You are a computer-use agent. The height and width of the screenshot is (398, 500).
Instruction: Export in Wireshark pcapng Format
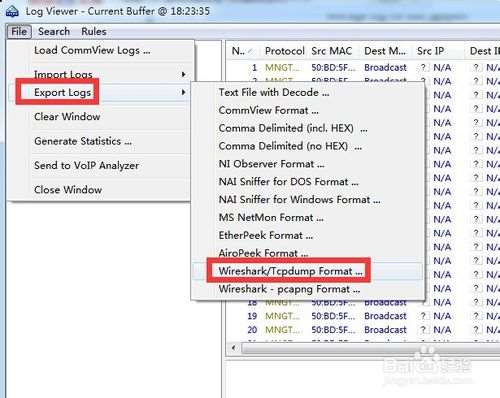(289, 289)
